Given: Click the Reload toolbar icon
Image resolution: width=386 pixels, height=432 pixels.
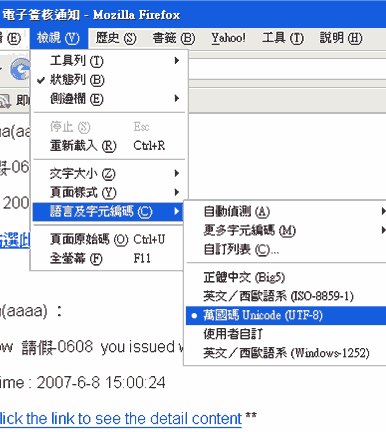Looking at the screenshot, I should pyautogui.click(x=20, y=69).
